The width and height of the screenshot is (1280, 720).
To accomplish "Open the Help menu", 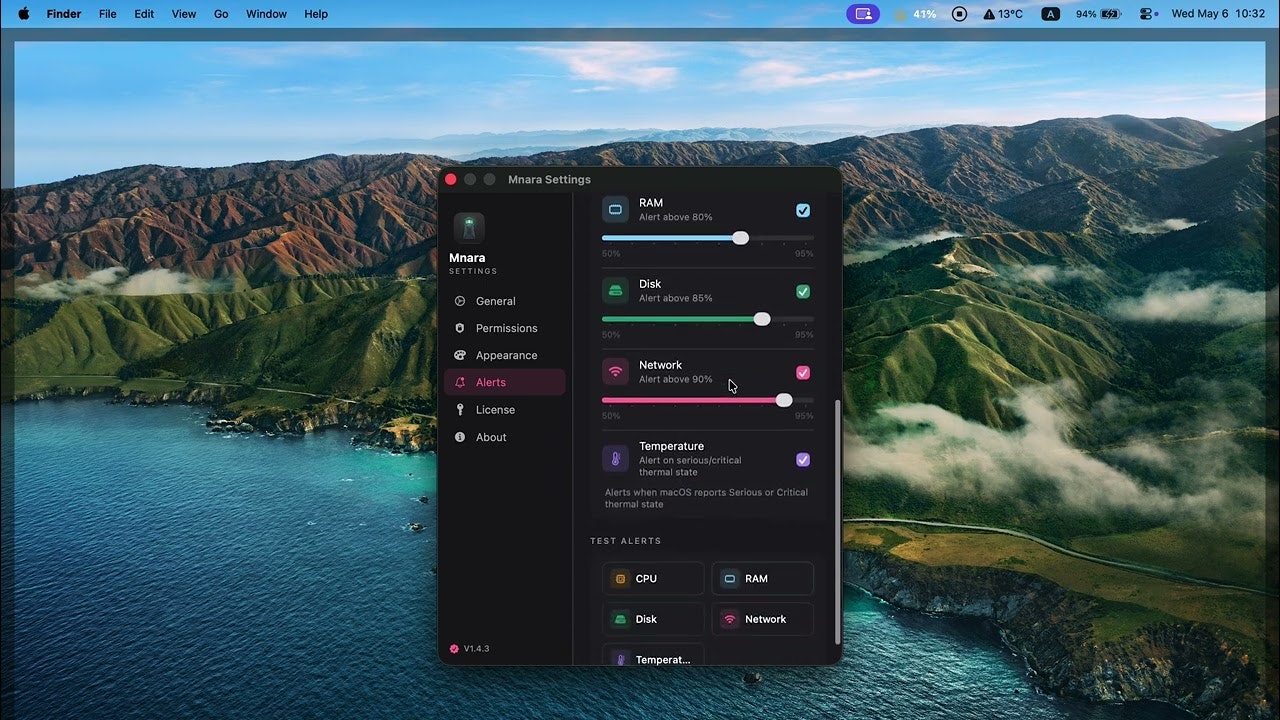I will pyautogui.click(x=316, y=14).
